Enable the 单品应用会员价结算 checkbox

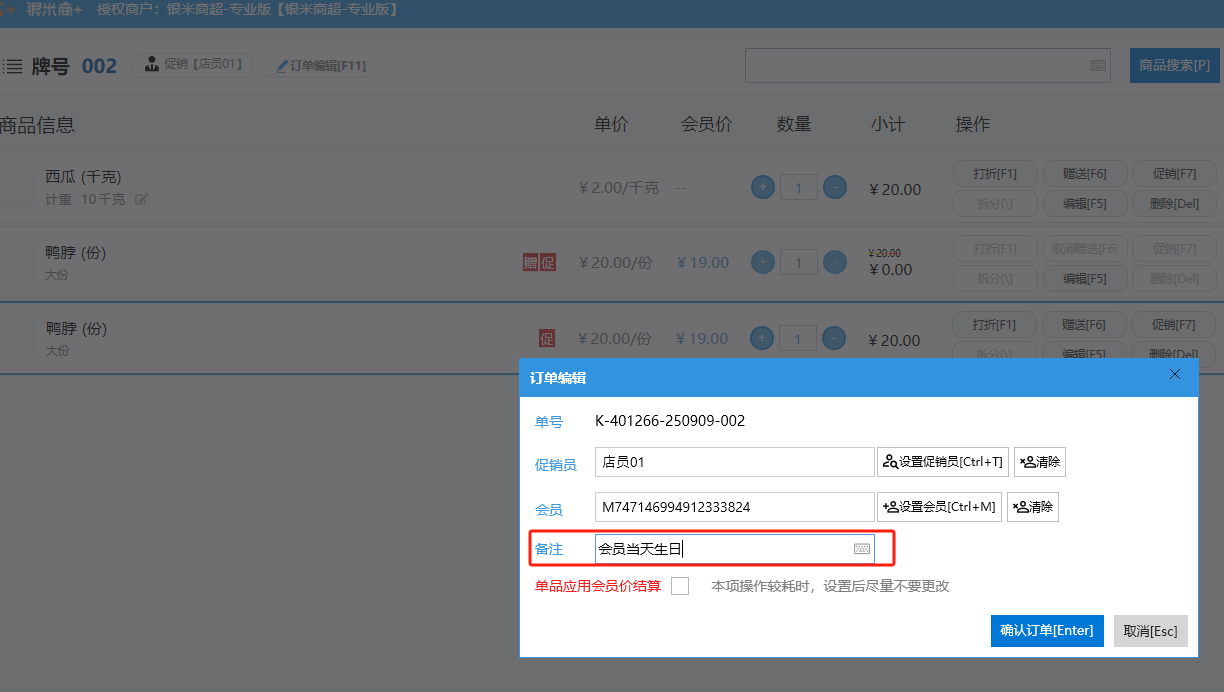680,586
